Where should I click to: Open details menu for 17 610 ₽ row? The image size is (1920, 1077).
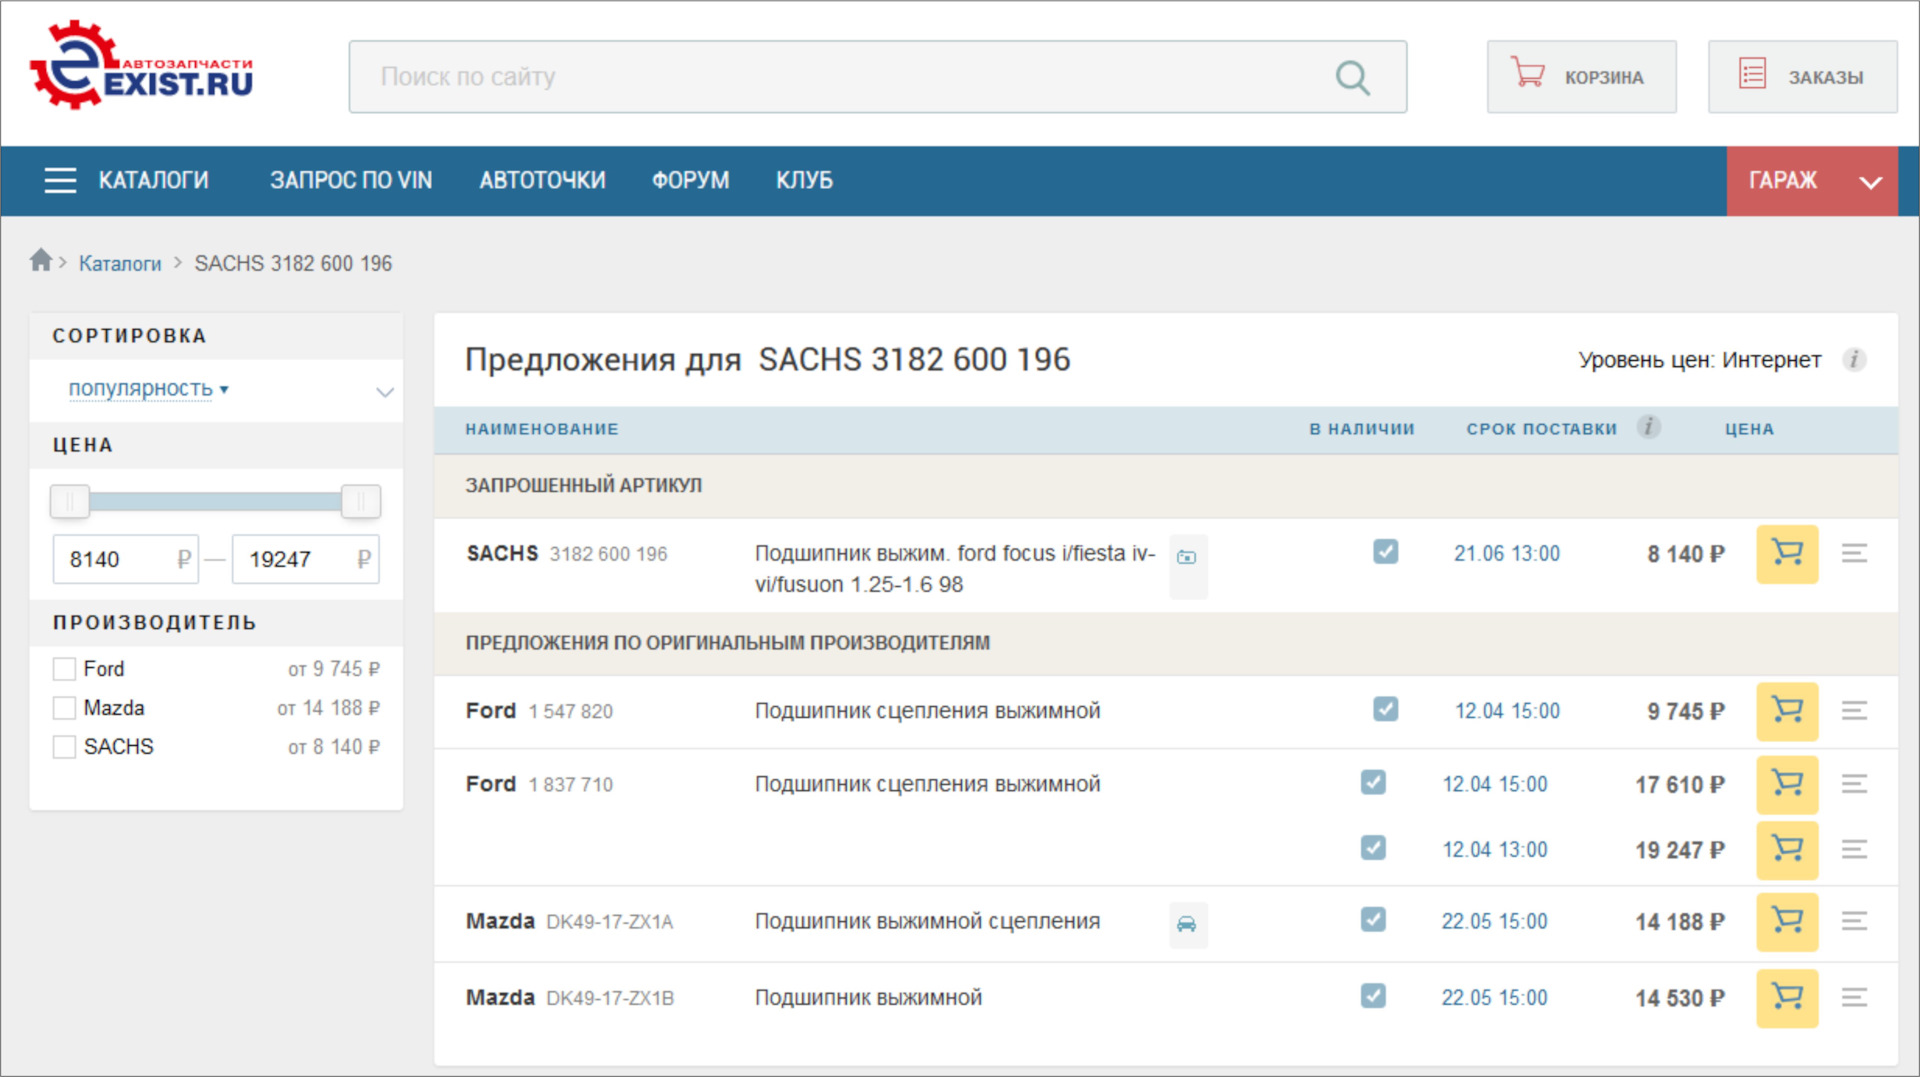1854,784
